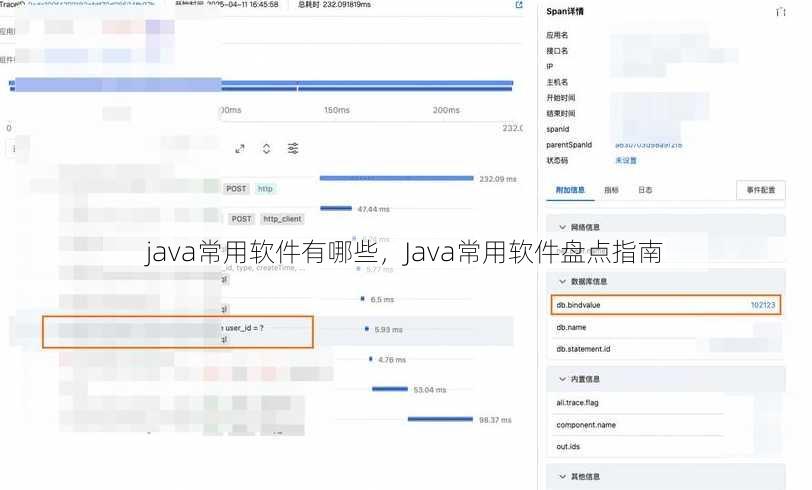Open the external link icon beside total duration

coord(519,5)
